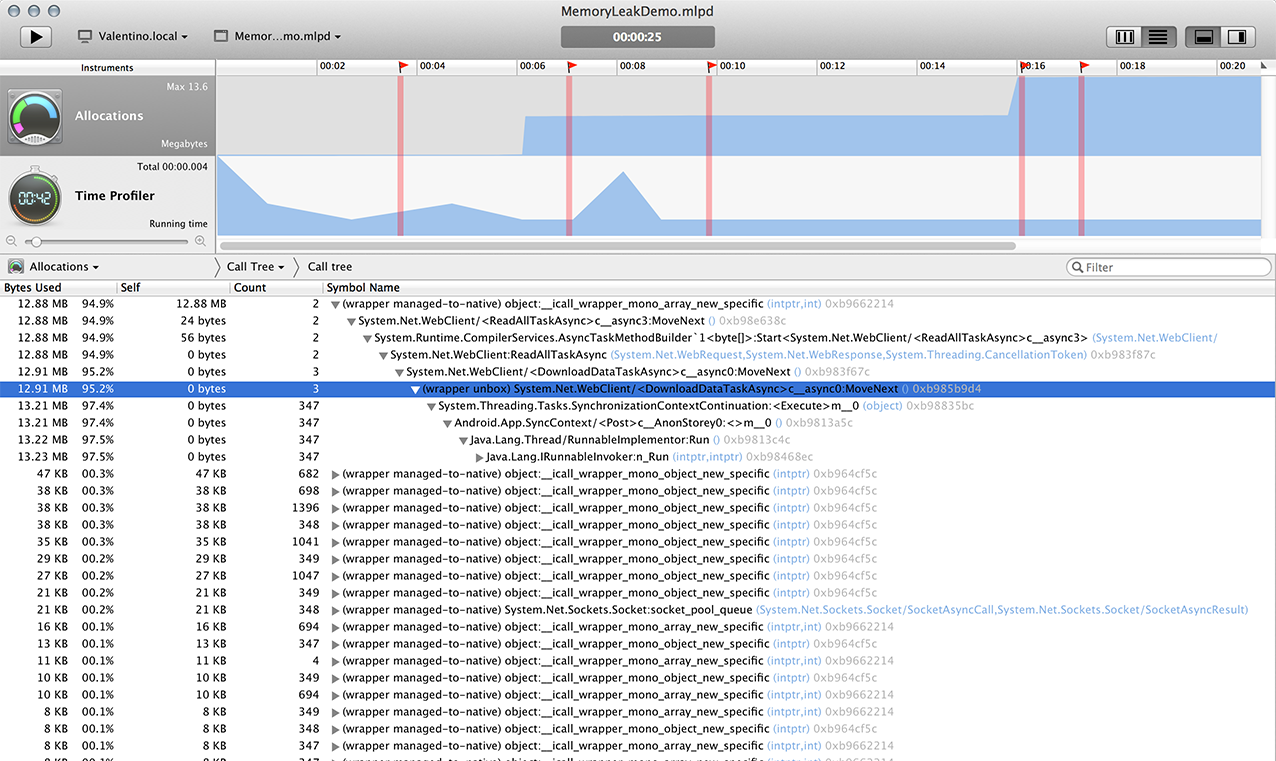Image resolution: width=1276 pixels, height=761 pixels.
Task: Select the Allocations instrument gauge icon
Action: [x=36, y=116]
